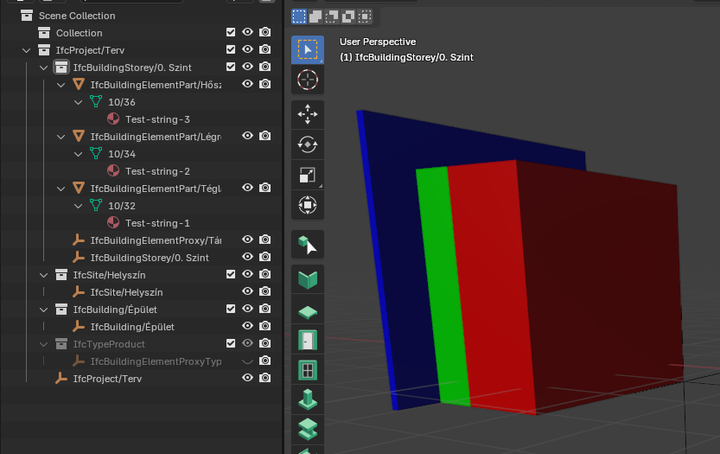Set selection mode to invert
This screenshot has height=454, width=720.
click(349, 17)
